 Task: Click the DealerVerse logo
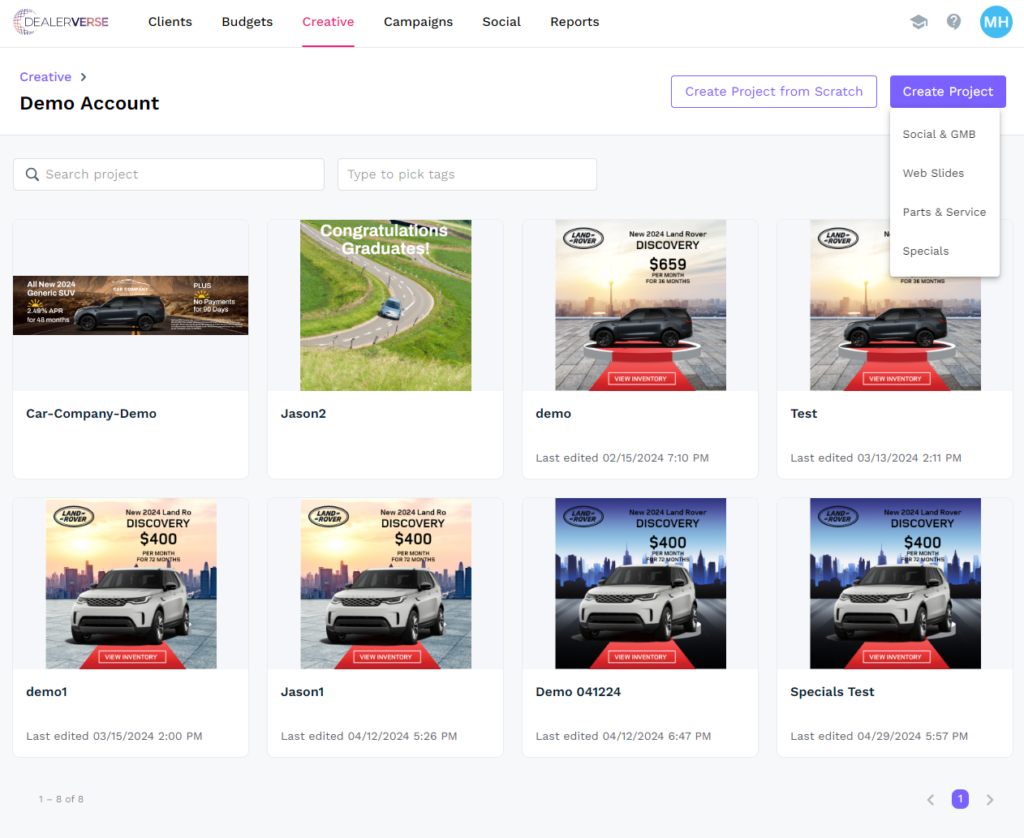pos(61,22)
